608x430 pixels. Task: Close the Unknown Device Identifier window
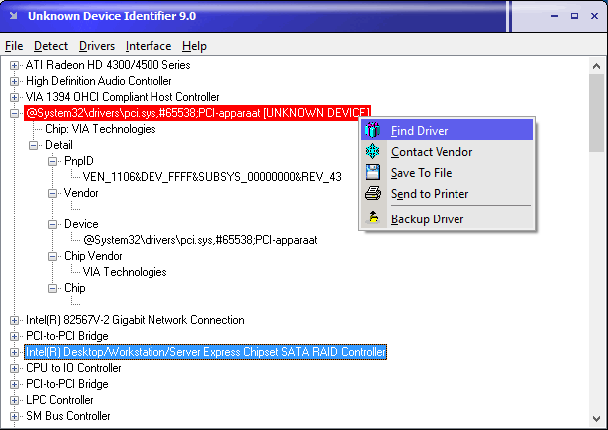594,16
